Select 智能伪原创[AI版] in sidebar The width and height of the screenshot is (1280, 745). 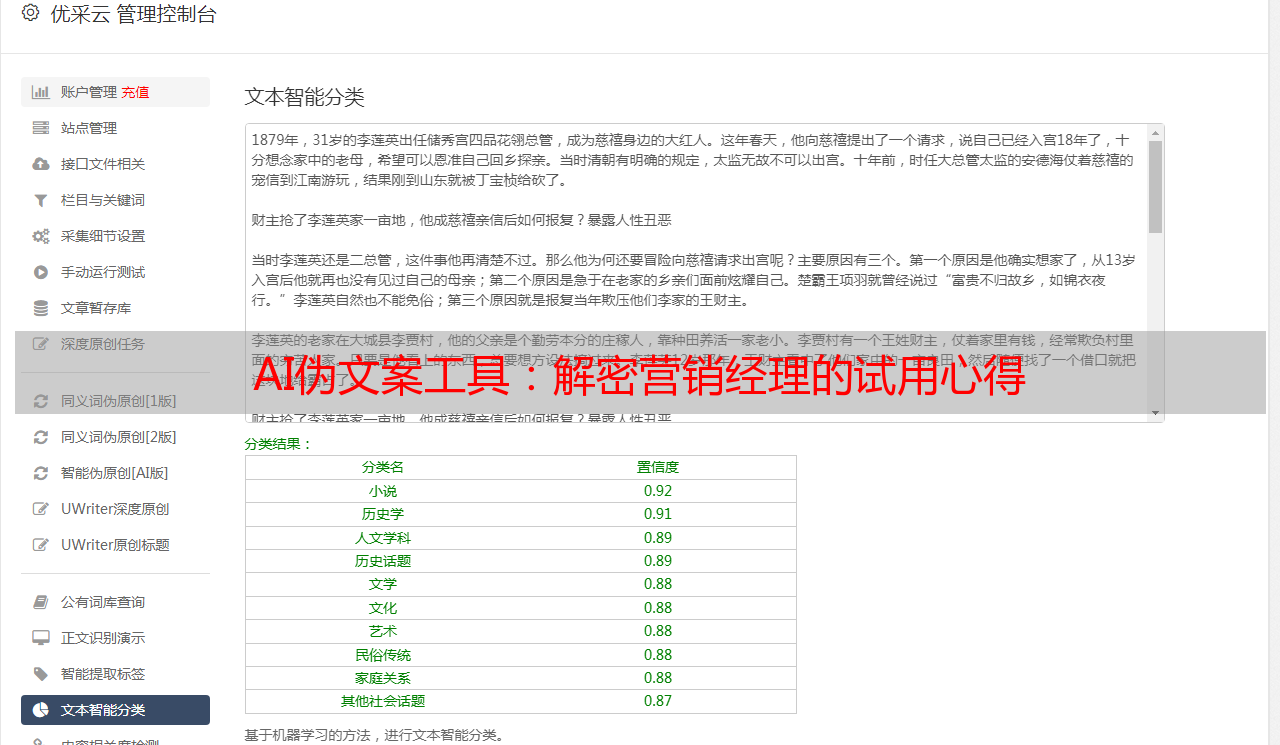tap(115, 473)
